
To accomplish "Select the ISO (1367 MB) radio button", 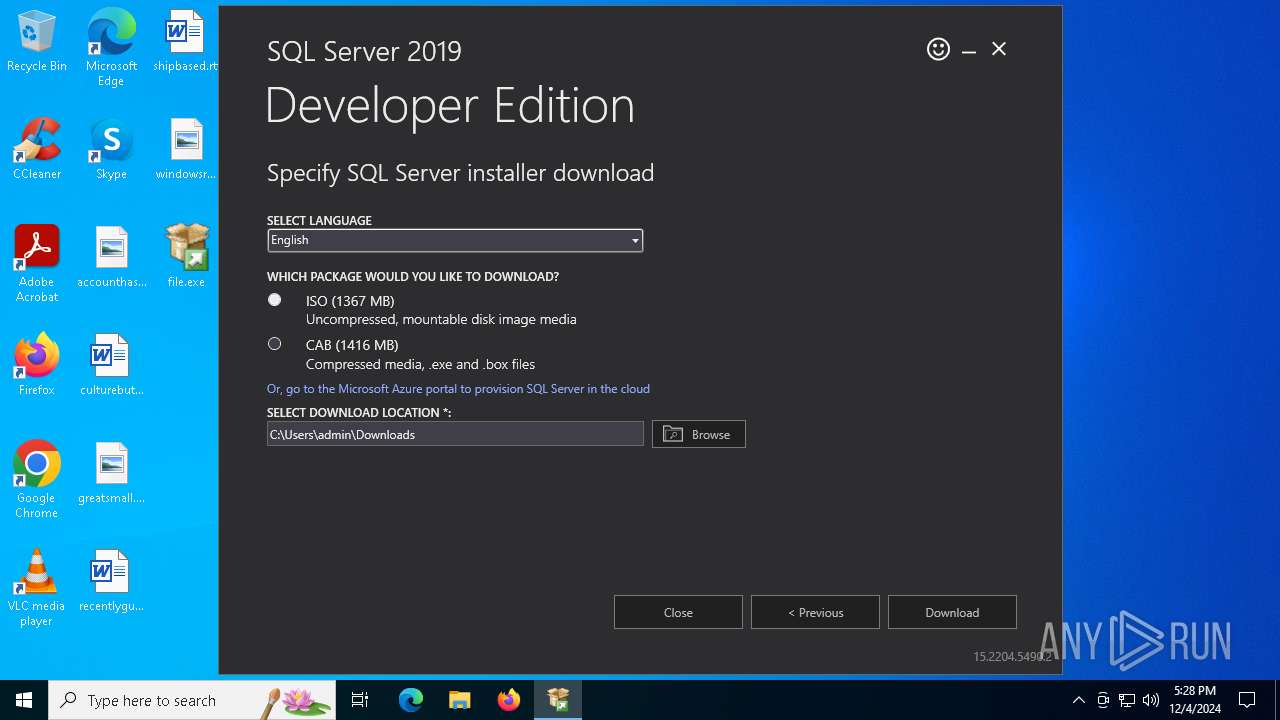I will [x=274, y=300].
